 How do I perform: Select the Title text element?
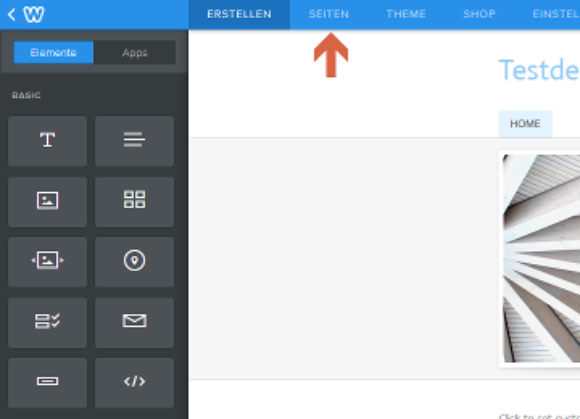47,141
